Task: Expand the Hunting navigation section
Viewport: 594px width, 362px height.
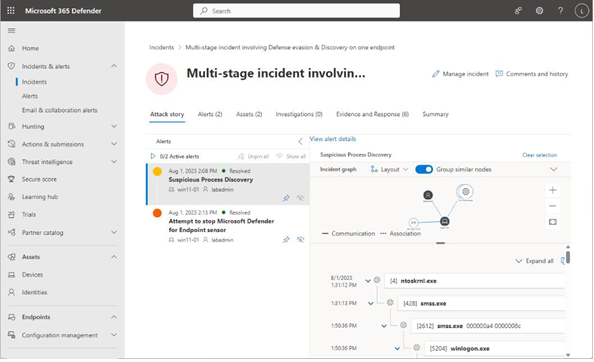Action: tap(114, 126)
